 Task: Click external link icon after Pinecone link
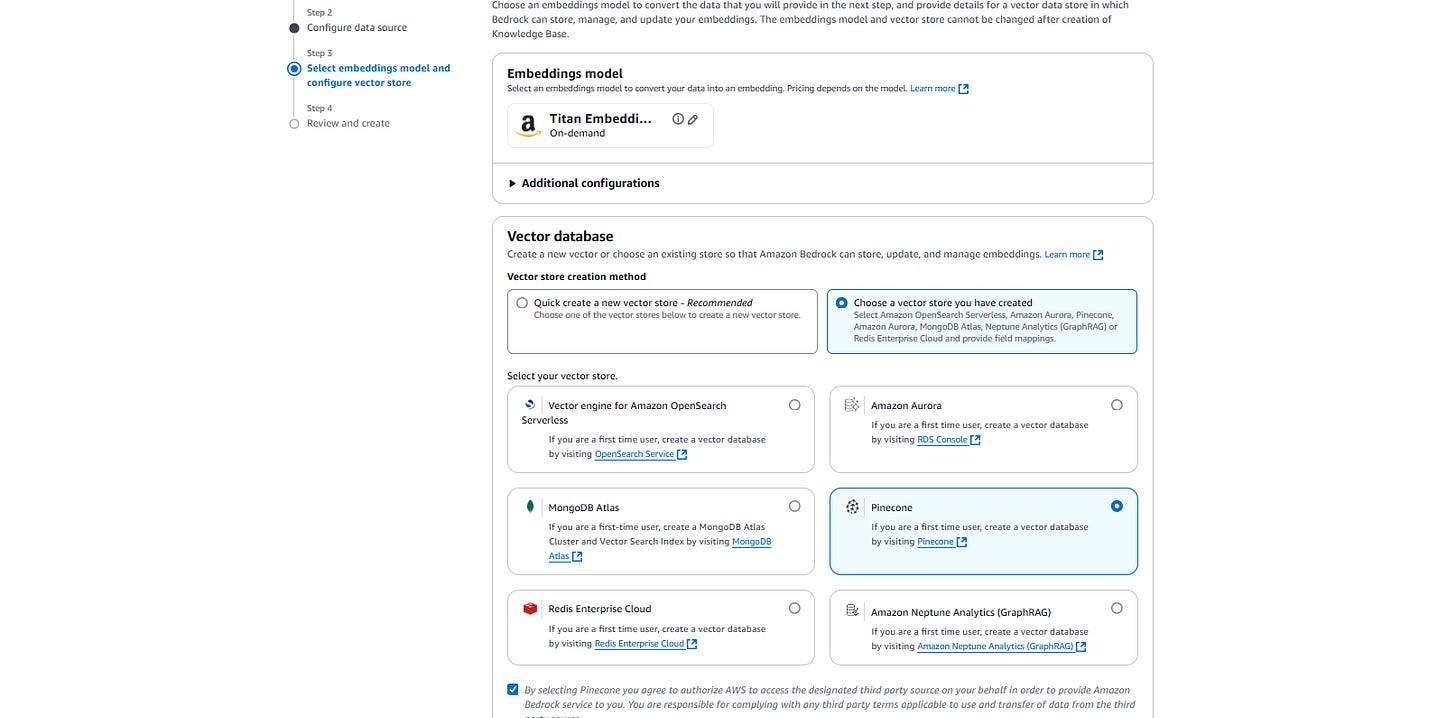point(962,542)
